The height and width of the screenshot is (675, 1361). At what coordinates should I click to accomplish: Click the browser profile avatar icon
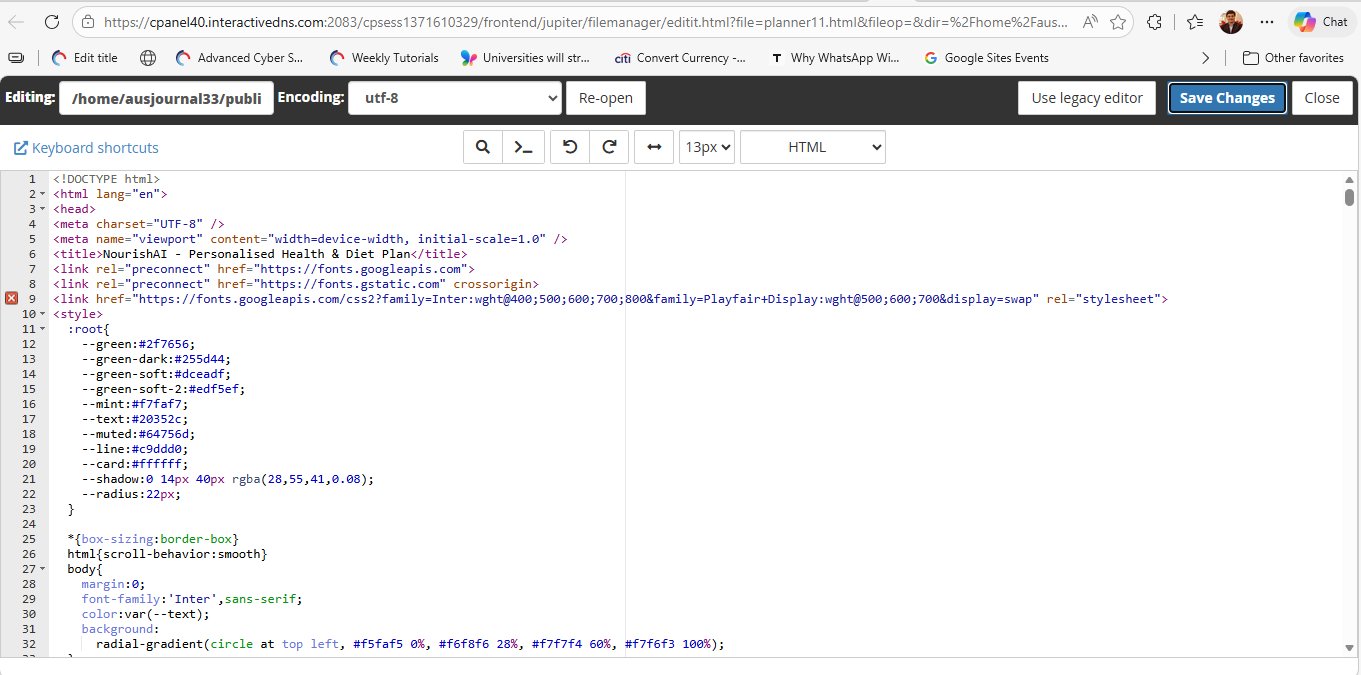1230,21
